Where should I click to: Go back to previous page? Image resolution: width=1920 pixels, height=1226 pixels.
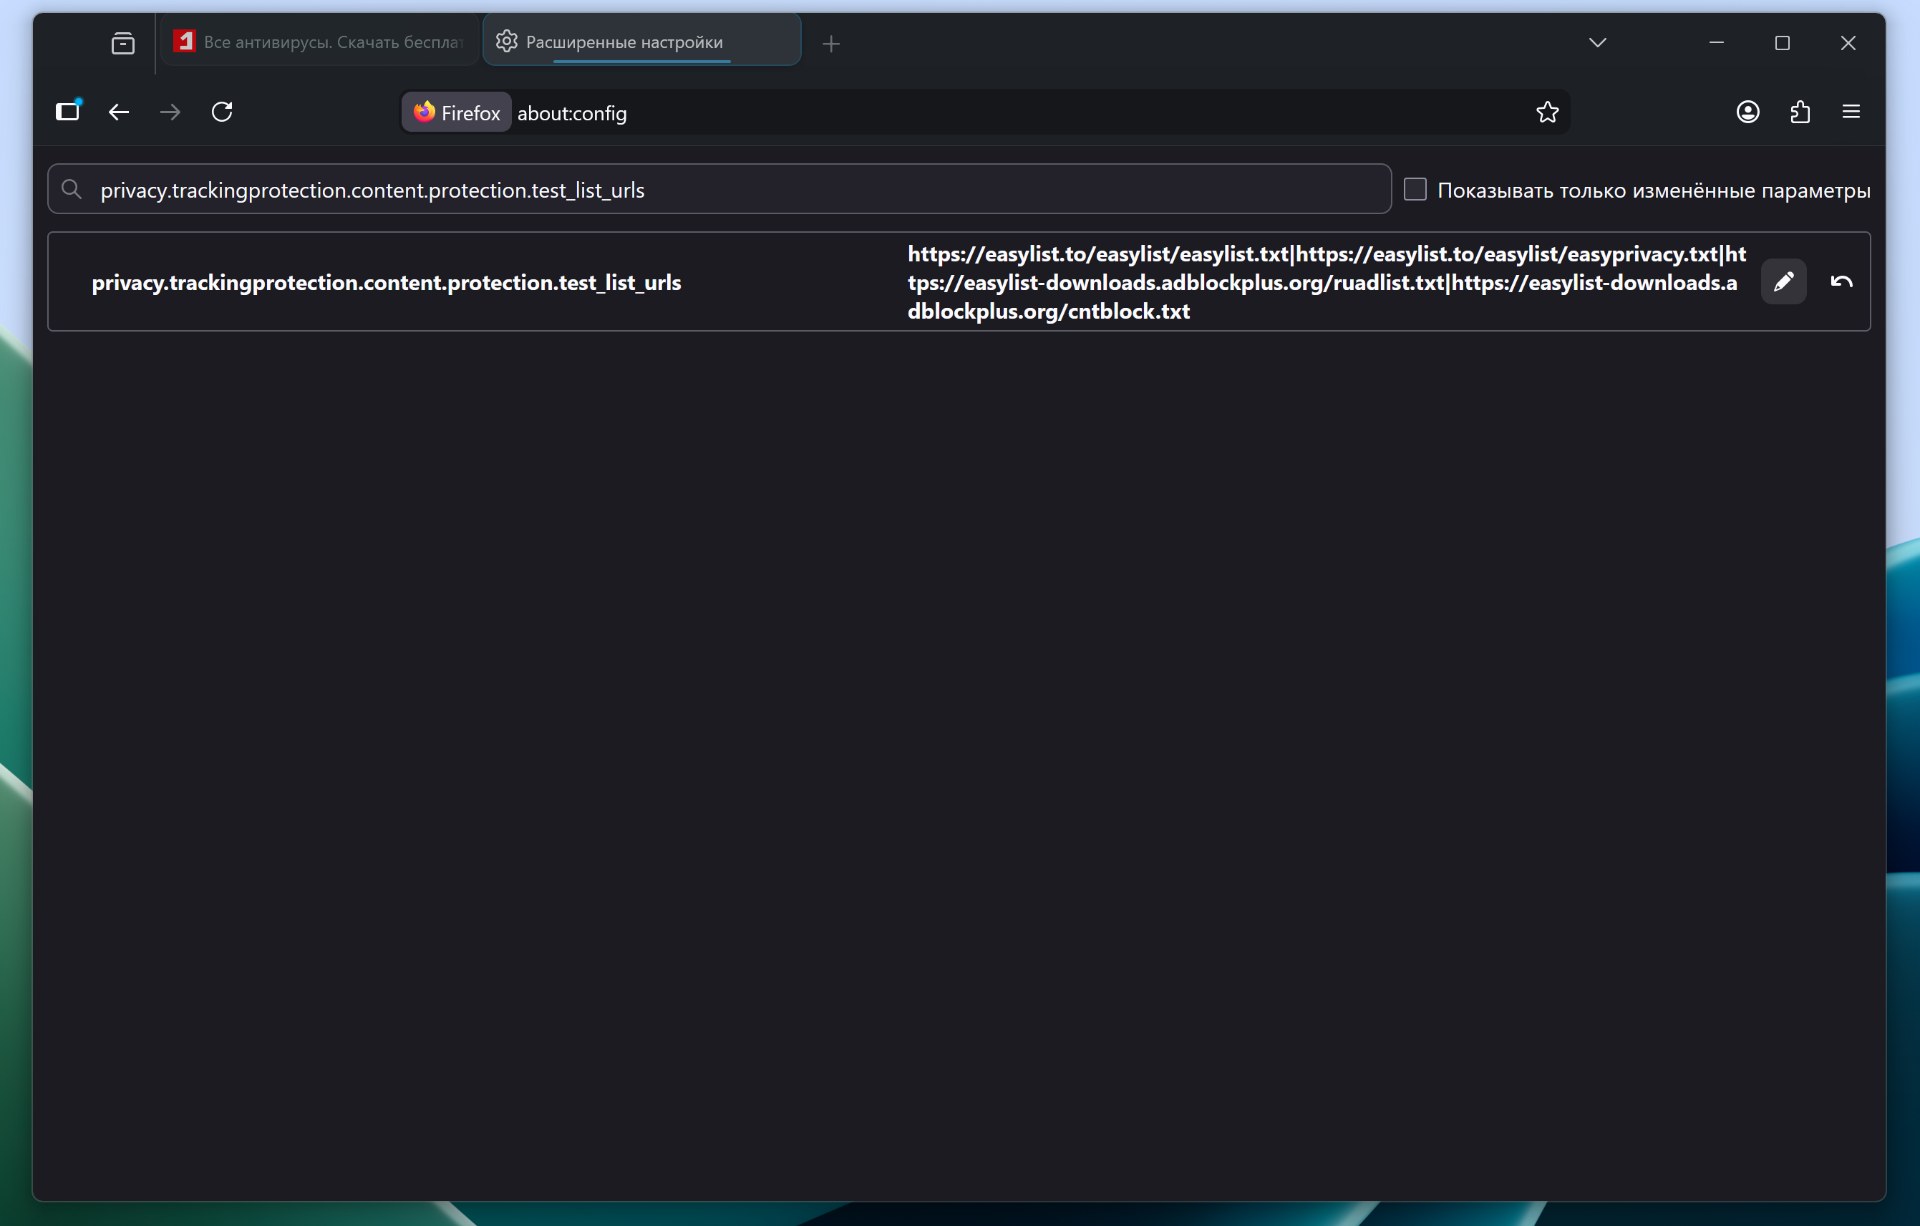pyautogui.click(x=119, y=112)
